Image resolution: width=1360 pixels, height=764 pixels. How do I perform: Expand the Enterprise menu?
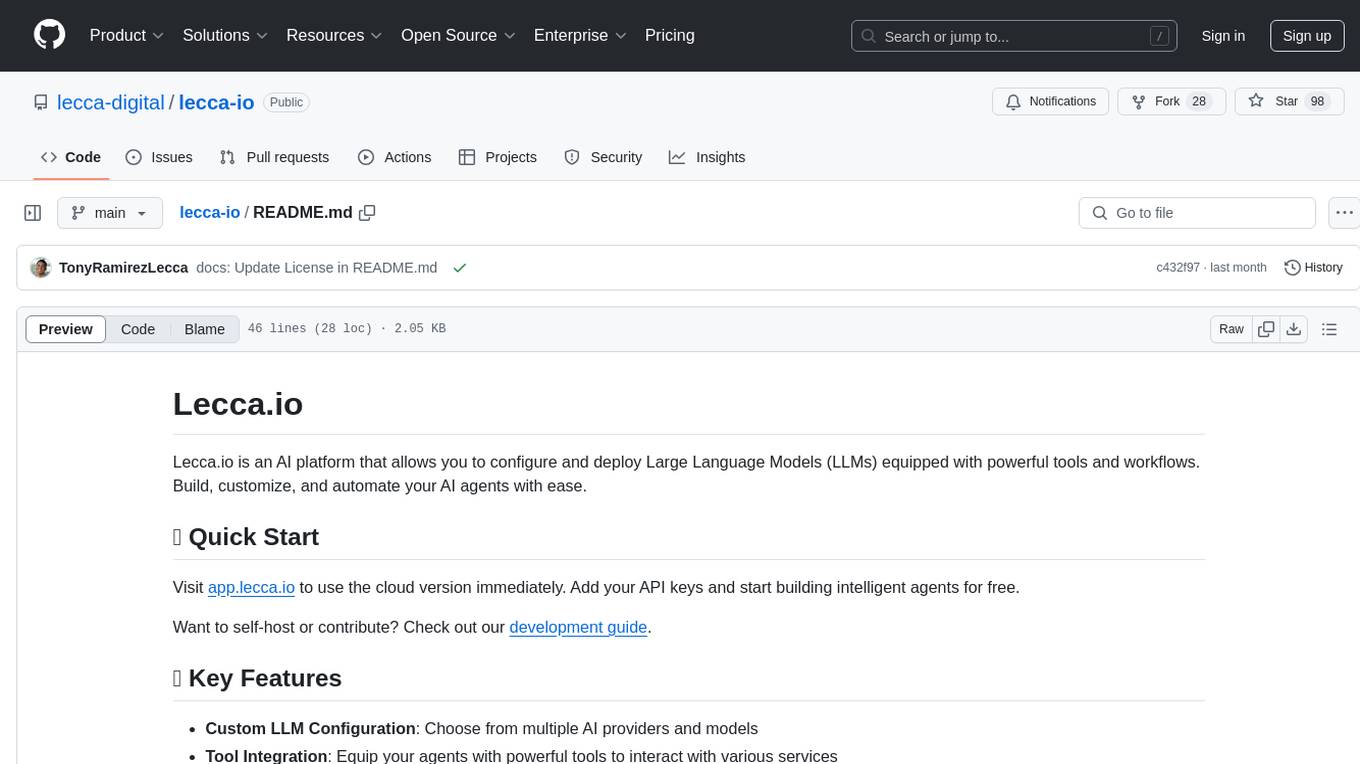point(580,35)
